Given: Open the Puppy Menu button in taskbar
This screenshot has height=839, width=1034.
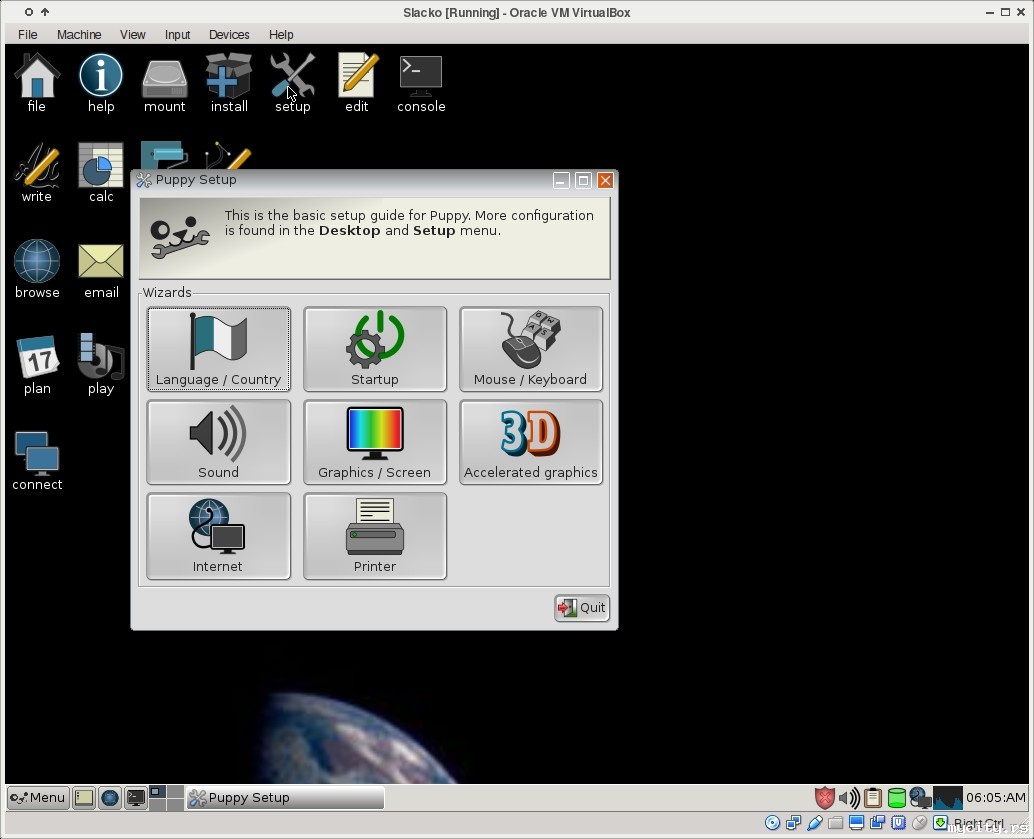Looking at the screenshot, I should 38,797.
